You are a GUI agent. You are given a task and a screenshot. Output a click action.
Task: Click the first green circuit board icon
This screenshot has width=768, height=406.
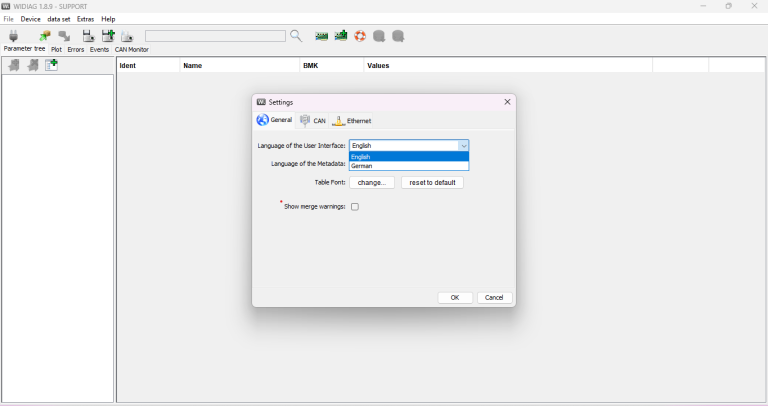coord(321,36)
